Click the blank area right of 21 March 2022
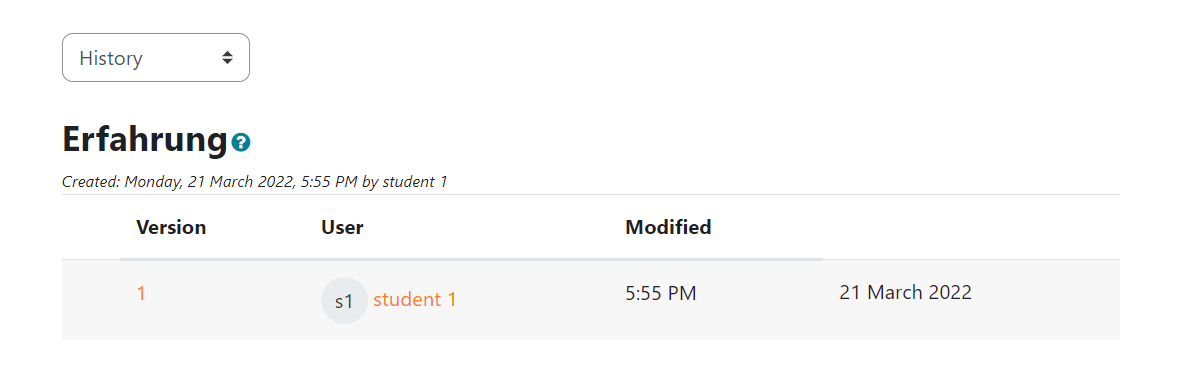Image resolution: width=1187 pixels, height=383 pixels. pos(1045,300)
